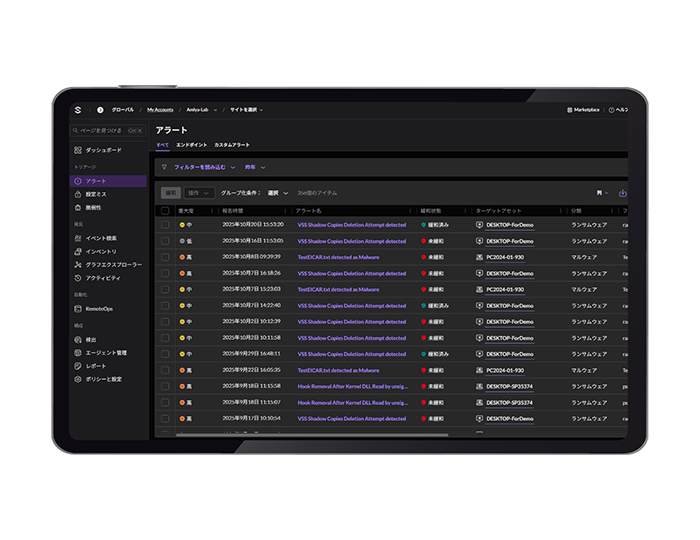Click the RemoteOps sidebar icon

pos(78,309)
